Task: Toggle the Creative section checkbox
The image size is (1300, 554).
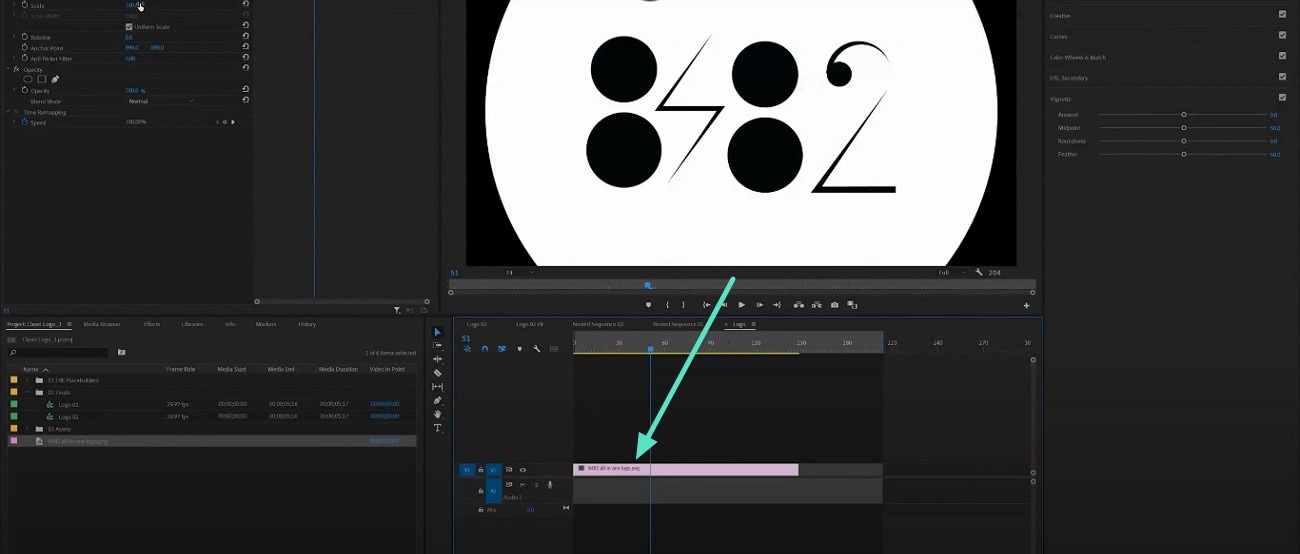Action: (x=1282, y=14)
